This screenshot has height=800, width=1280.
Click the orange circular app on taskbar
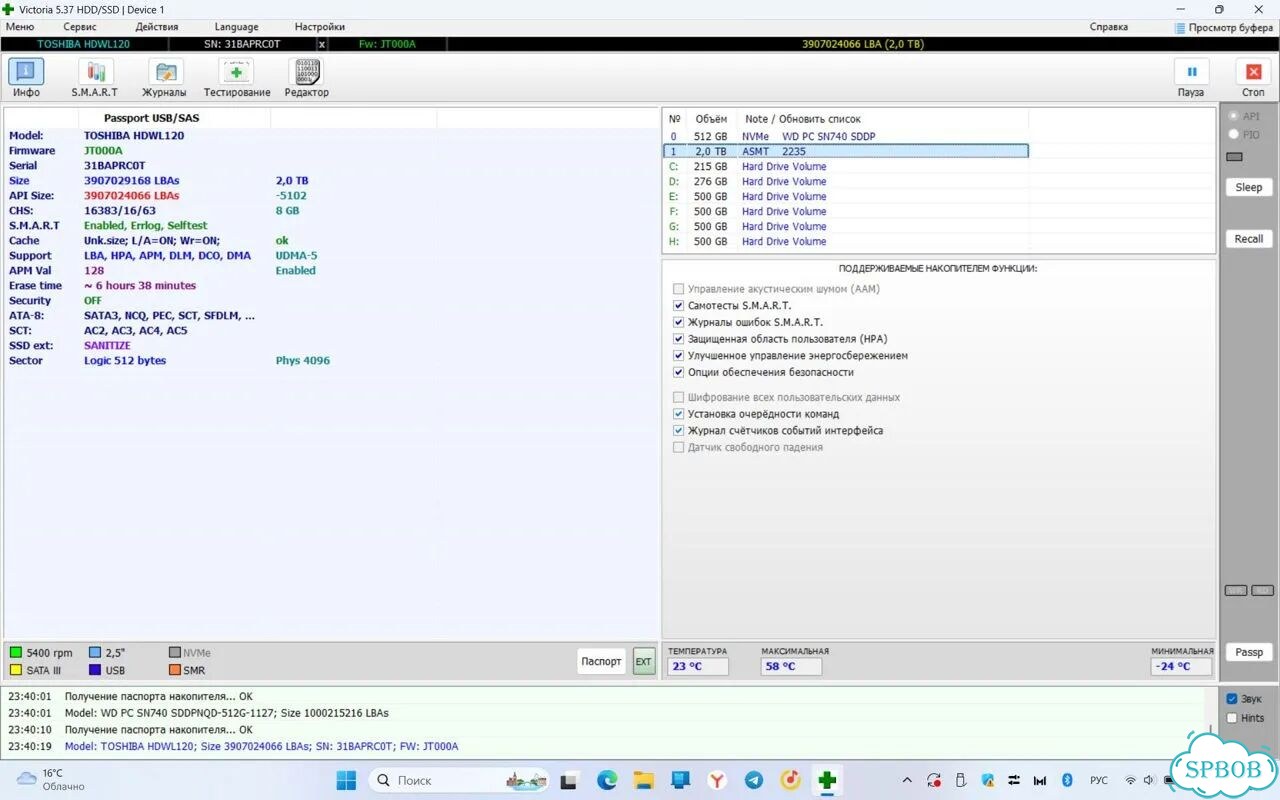[x=790, y=780]
